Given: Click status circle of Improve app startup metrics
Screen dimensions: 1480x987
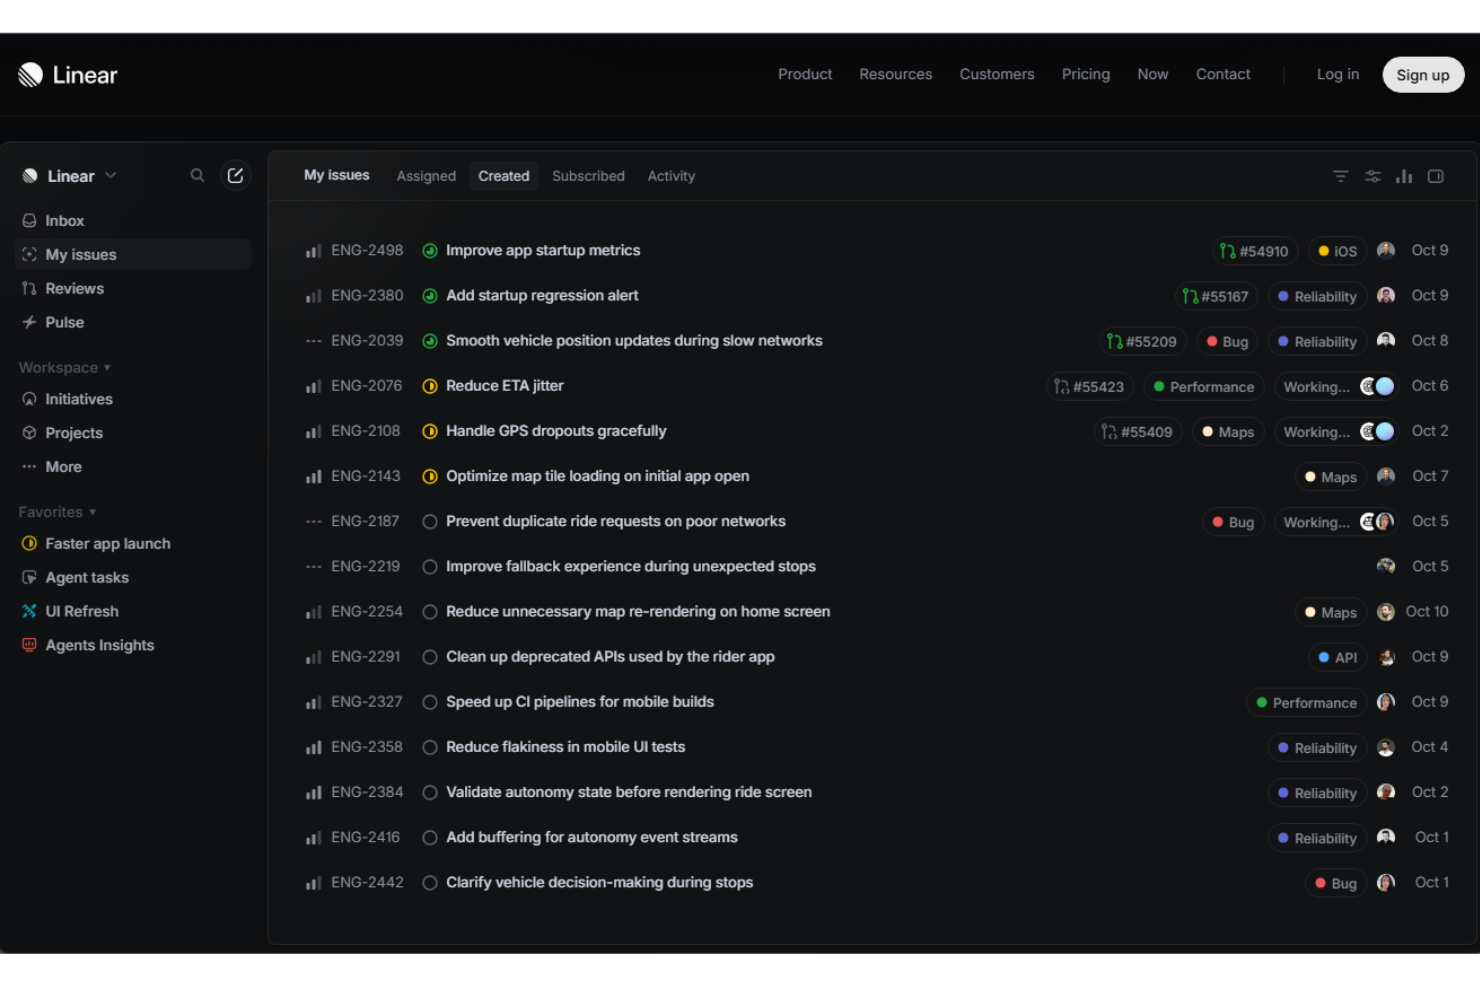Looking at the screenshot, I should pyautogui.click(x=430, y=251).
